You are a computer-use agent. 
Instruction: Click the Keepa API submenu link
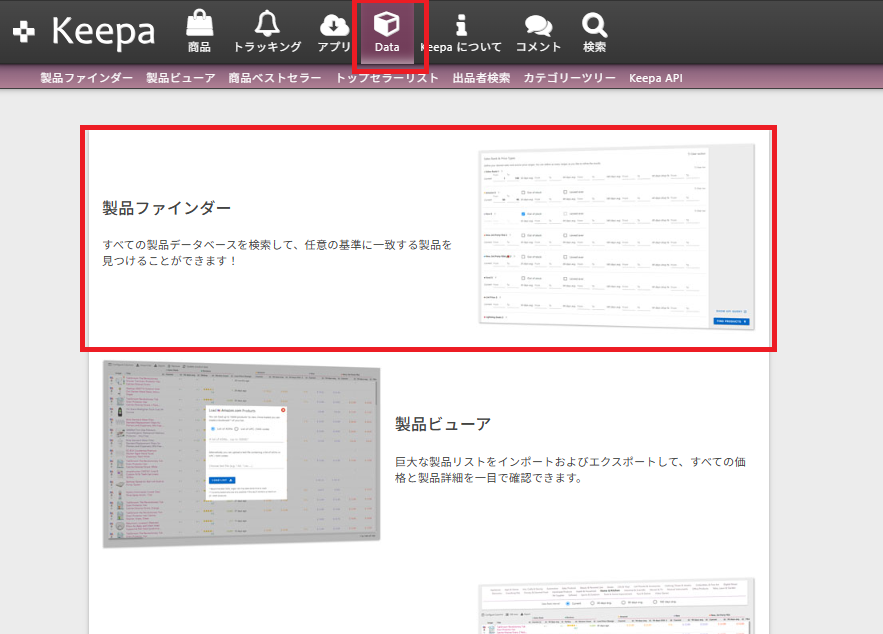tap(656, 78)
